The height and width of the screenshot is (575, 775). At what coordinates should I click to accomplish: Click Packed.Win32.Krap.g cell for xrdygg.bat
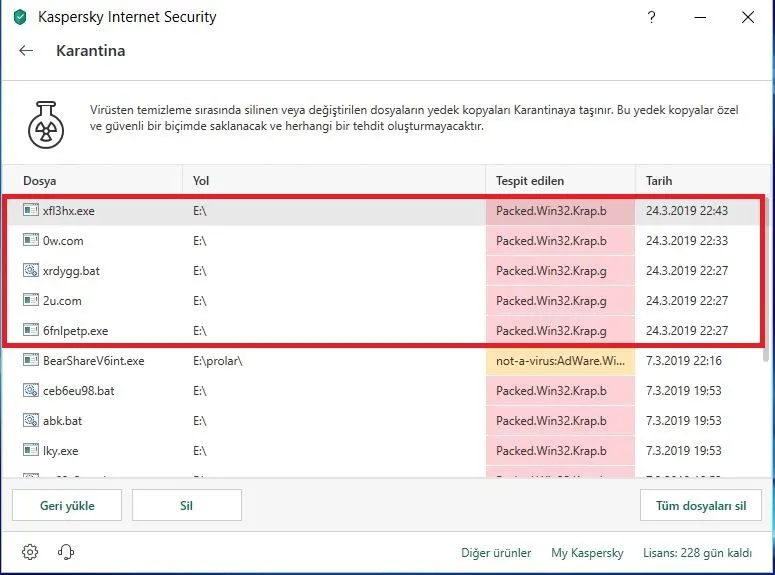click(x=560, y=270)
